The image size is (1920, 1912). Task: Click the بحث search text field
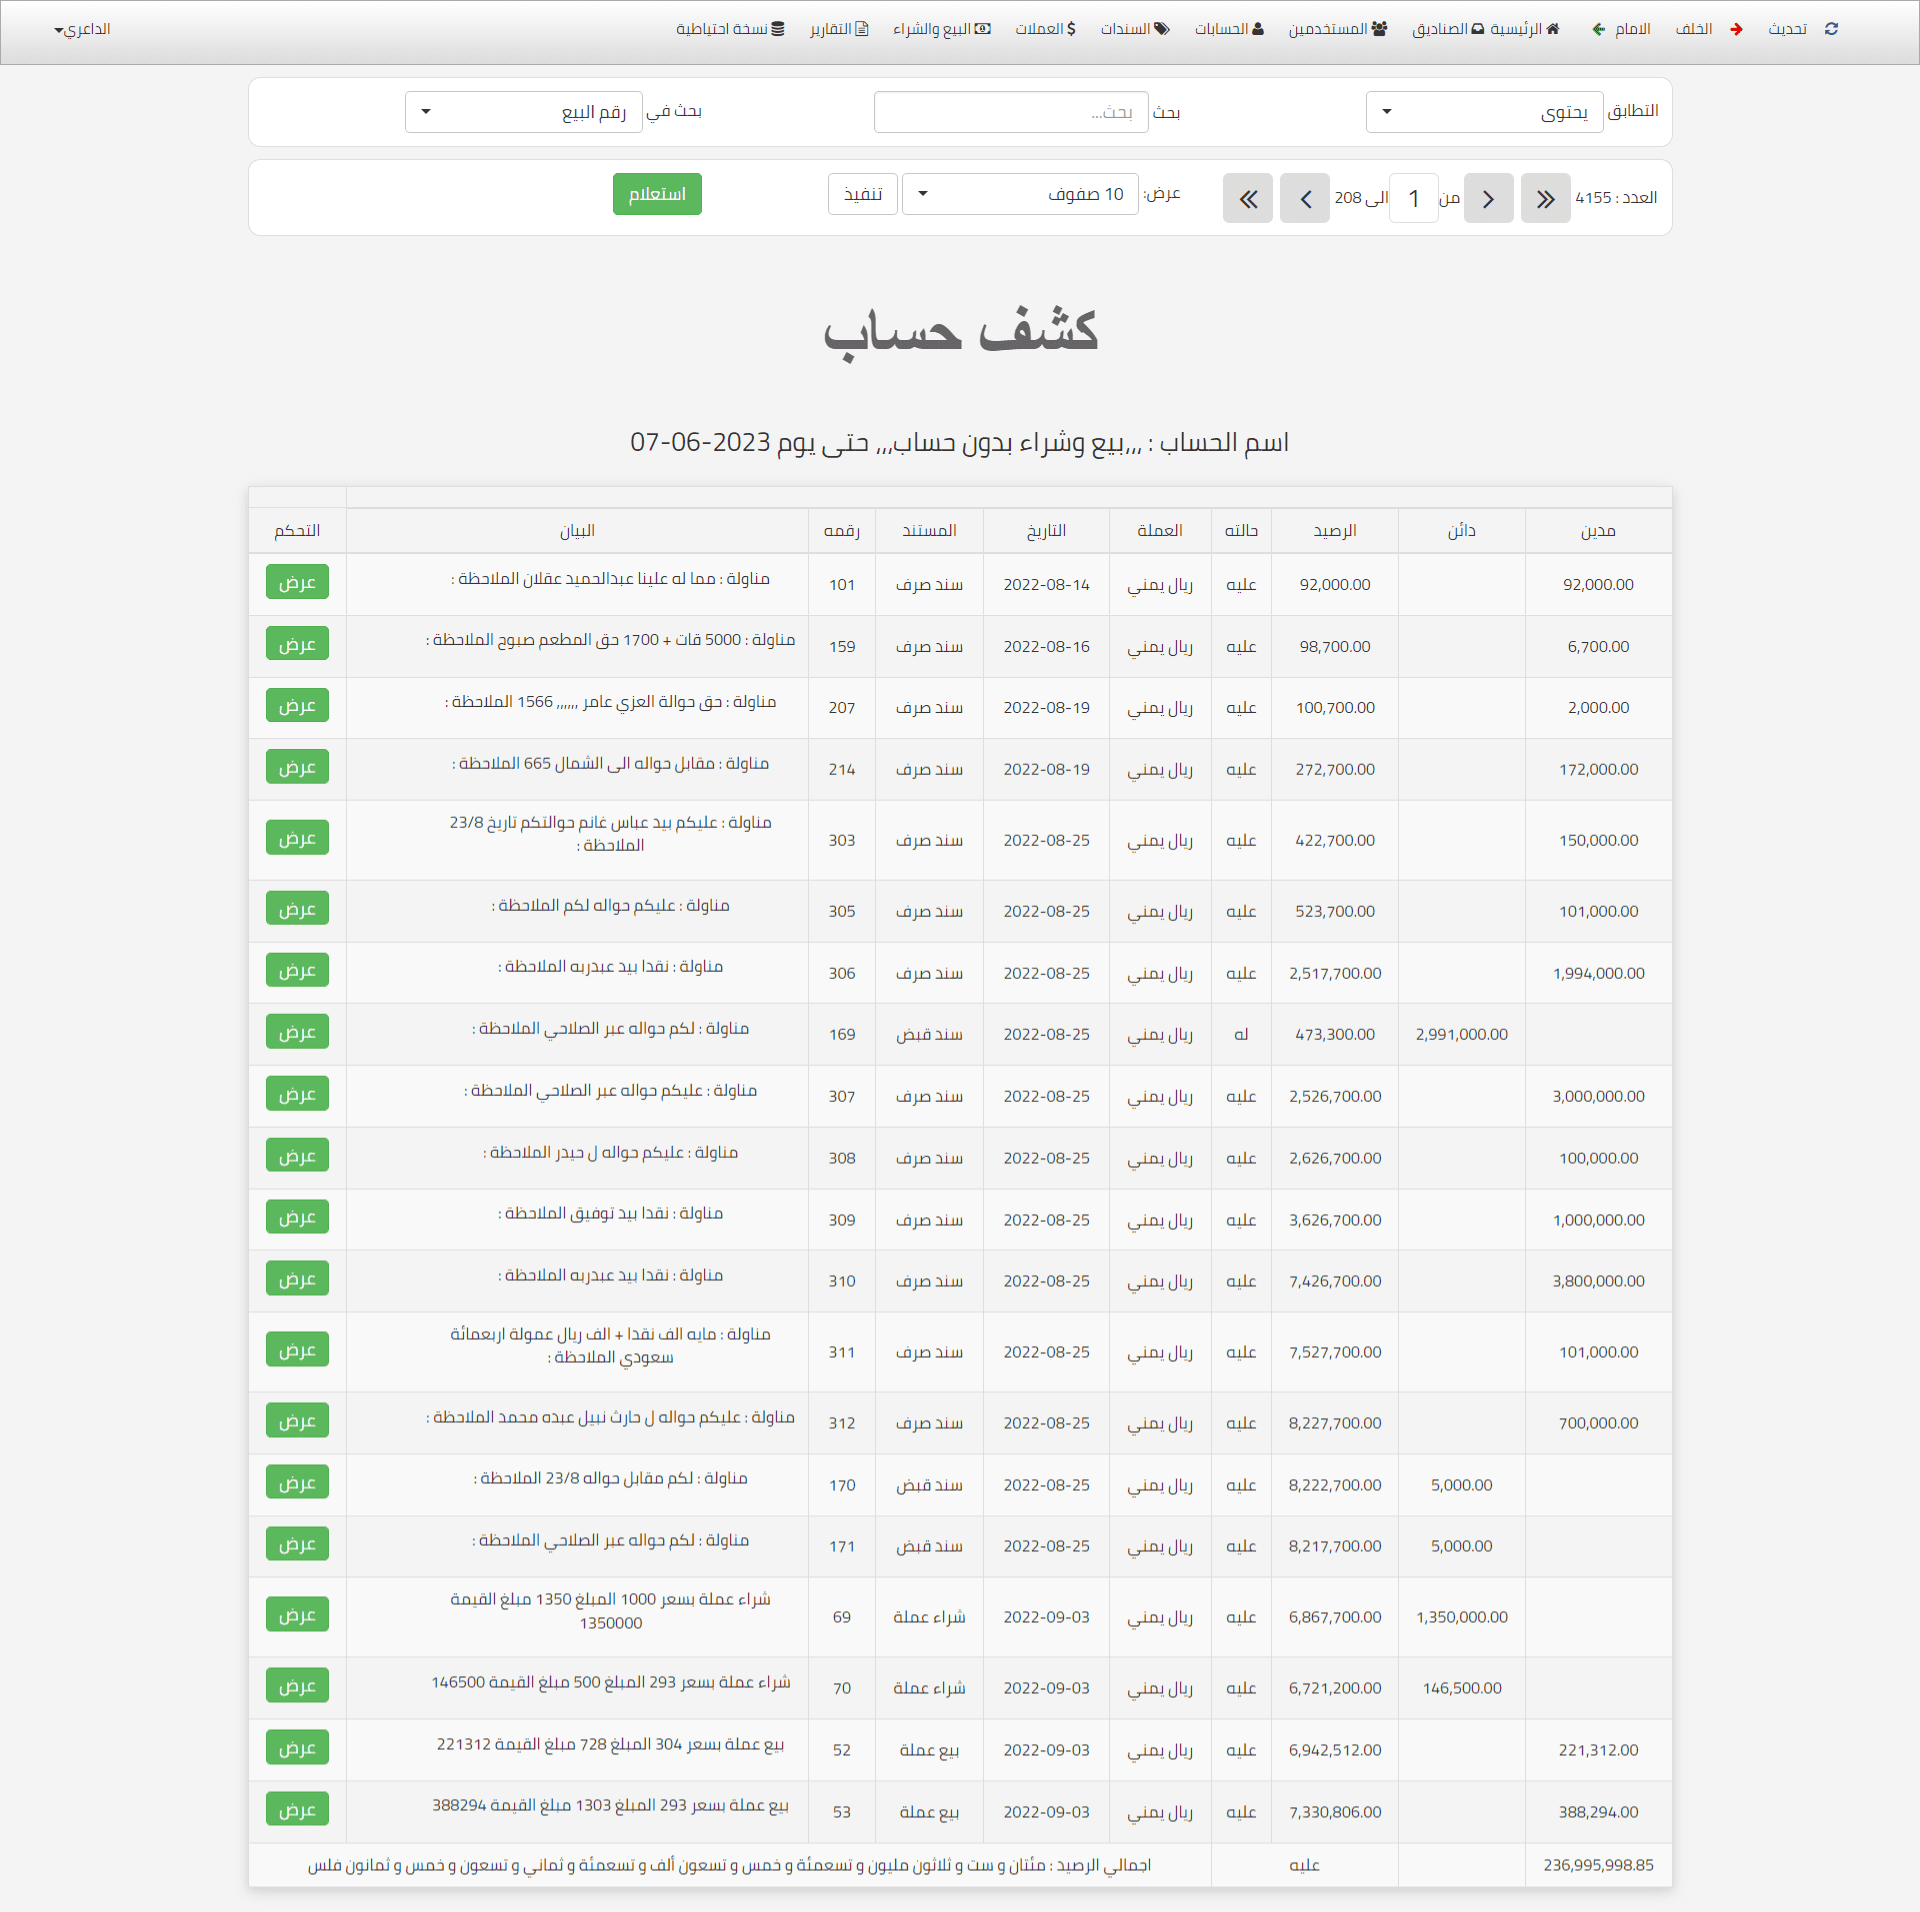click(1010, 112)
